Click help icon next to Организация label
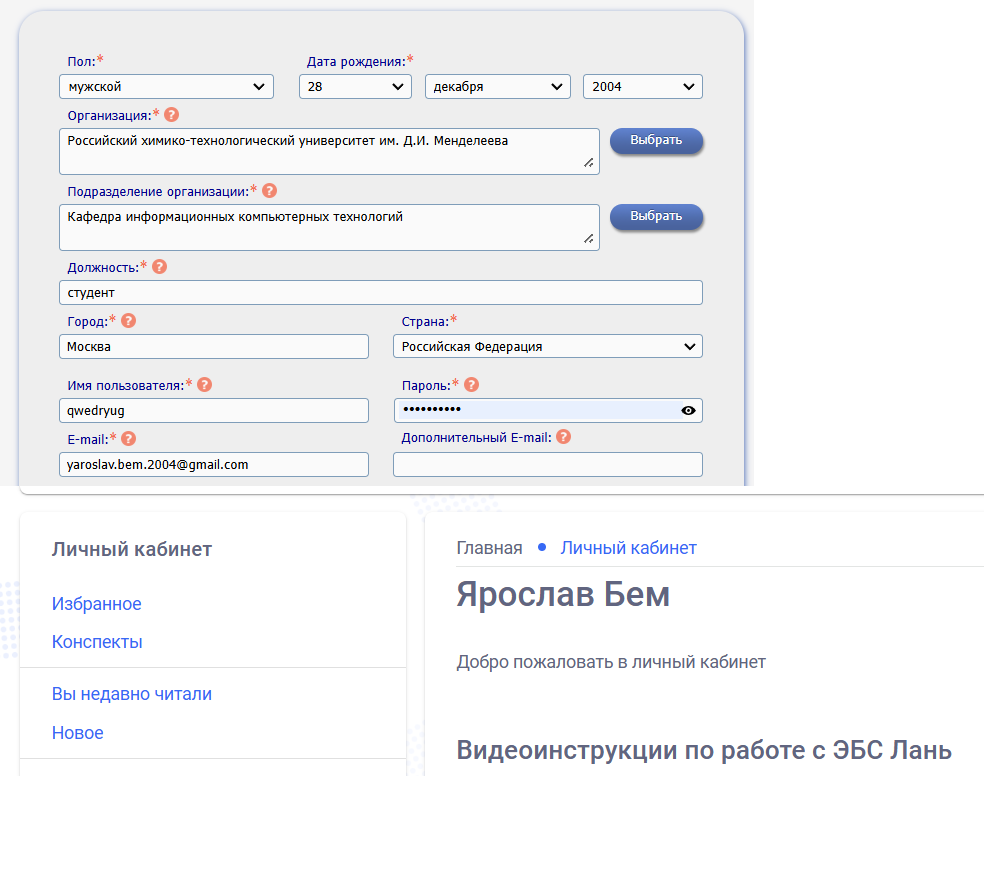Image resolution: width=984 pixels, height=886 pixels. (172, 115)
